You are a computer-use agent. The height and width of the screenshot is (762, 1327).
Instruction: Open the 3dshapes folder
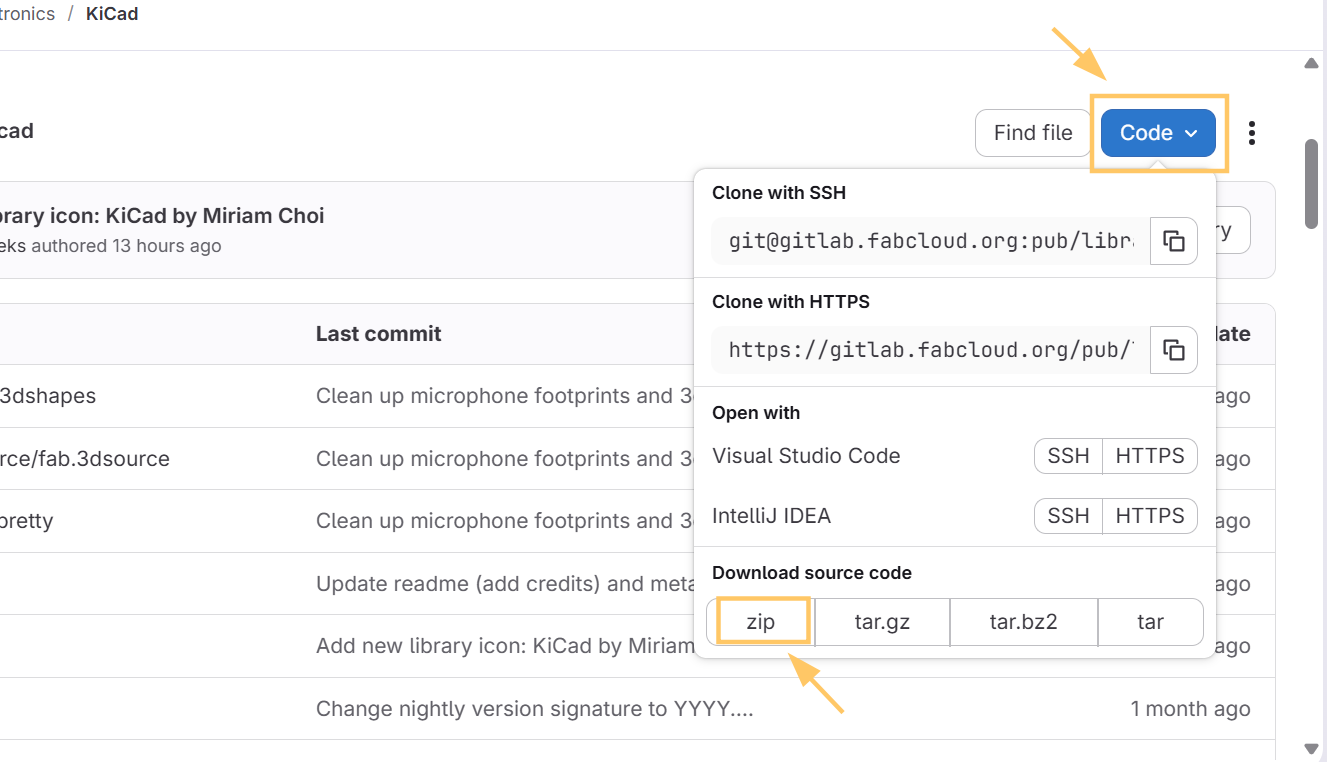[48, 396]
